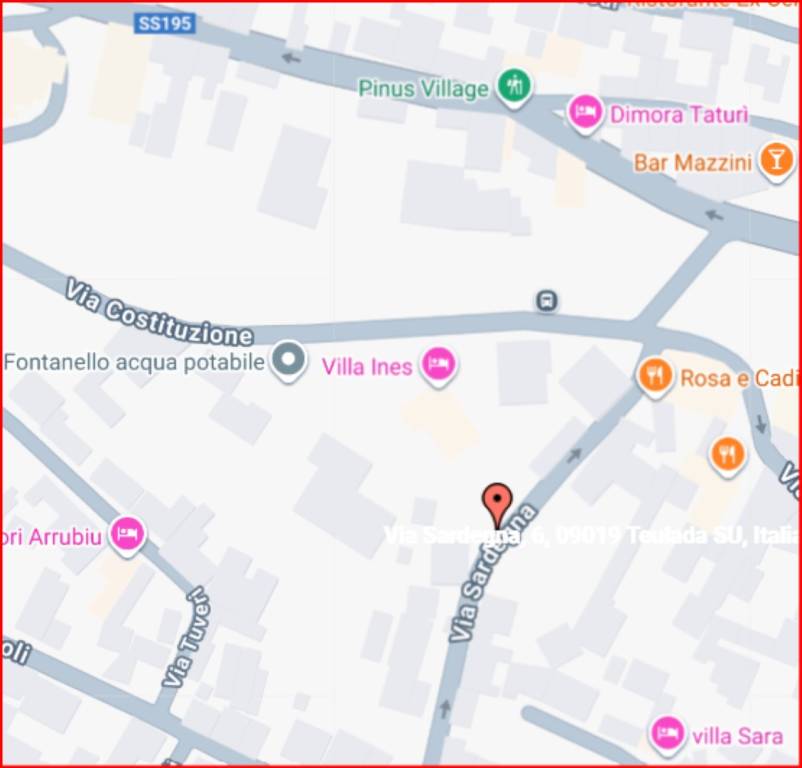Select the Fontanello acqua potabile marker

288,361
